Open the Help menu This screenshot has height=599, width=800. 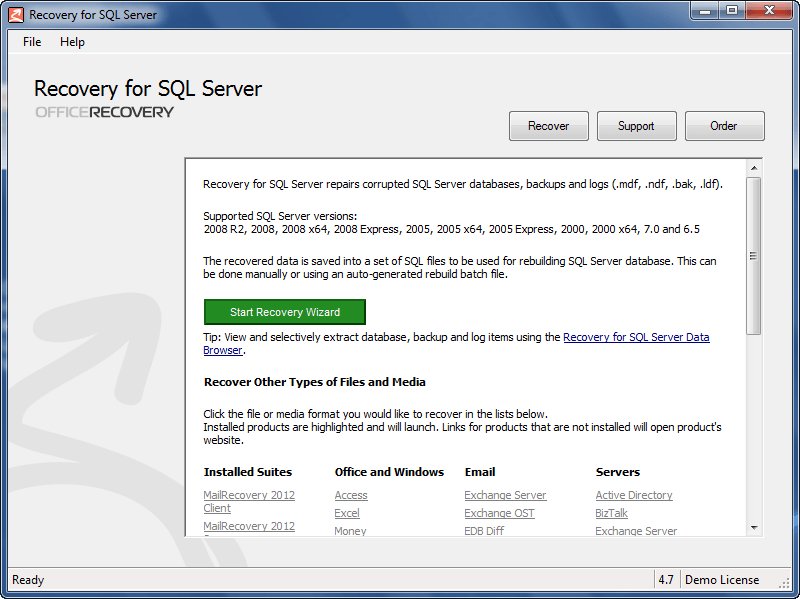coord(72,42)
